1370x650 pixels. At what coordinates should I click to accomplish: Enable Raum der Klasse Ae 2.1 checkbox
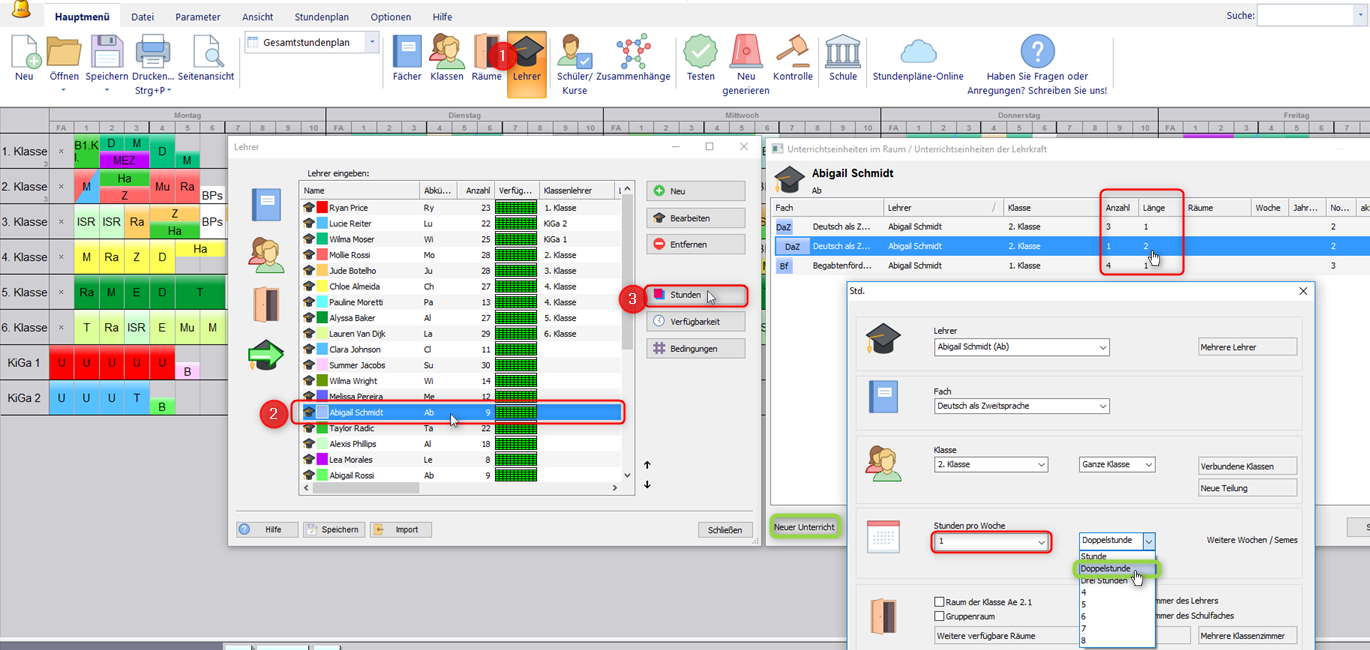point(939,602)
